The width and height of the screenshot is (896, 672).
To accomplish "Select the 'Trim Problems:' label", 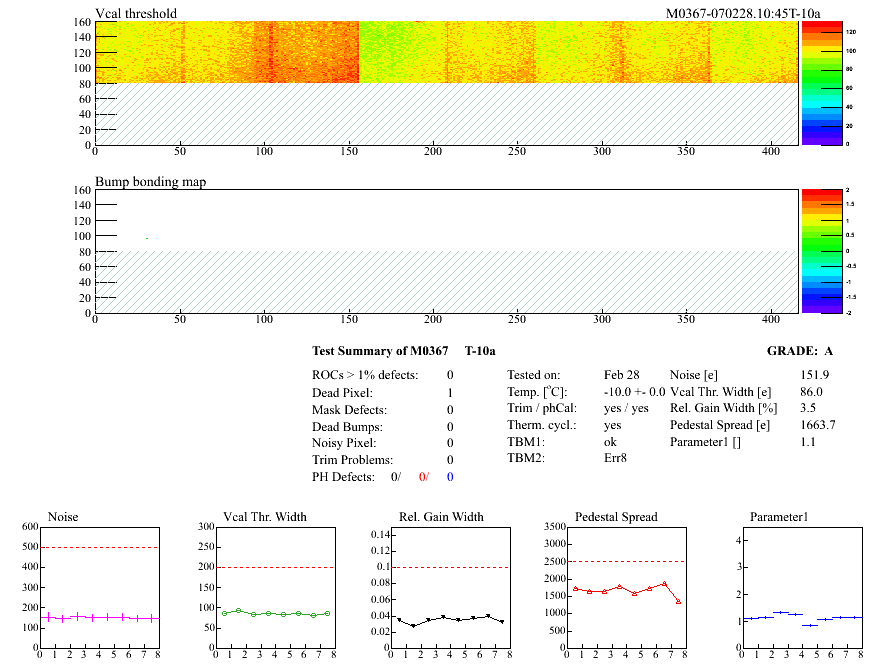I will coord(353,460).
